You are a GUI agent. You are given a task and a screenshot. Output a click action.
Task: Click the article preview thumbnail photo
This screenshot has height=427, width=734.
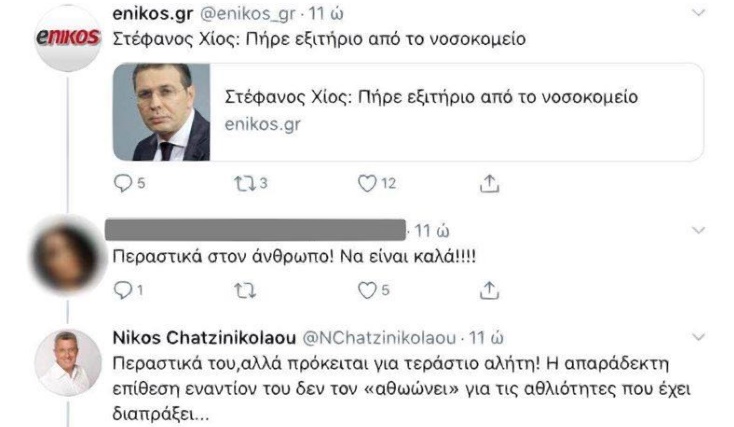point(162,112)
